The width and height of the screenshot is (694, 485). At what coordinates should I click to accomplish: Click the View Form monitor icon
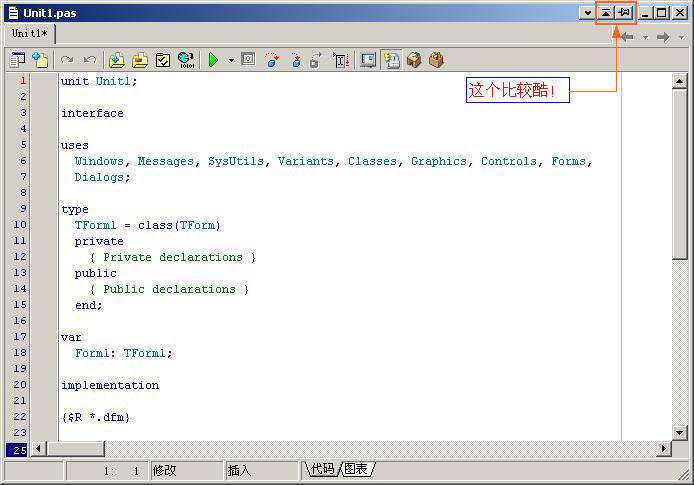368,60
